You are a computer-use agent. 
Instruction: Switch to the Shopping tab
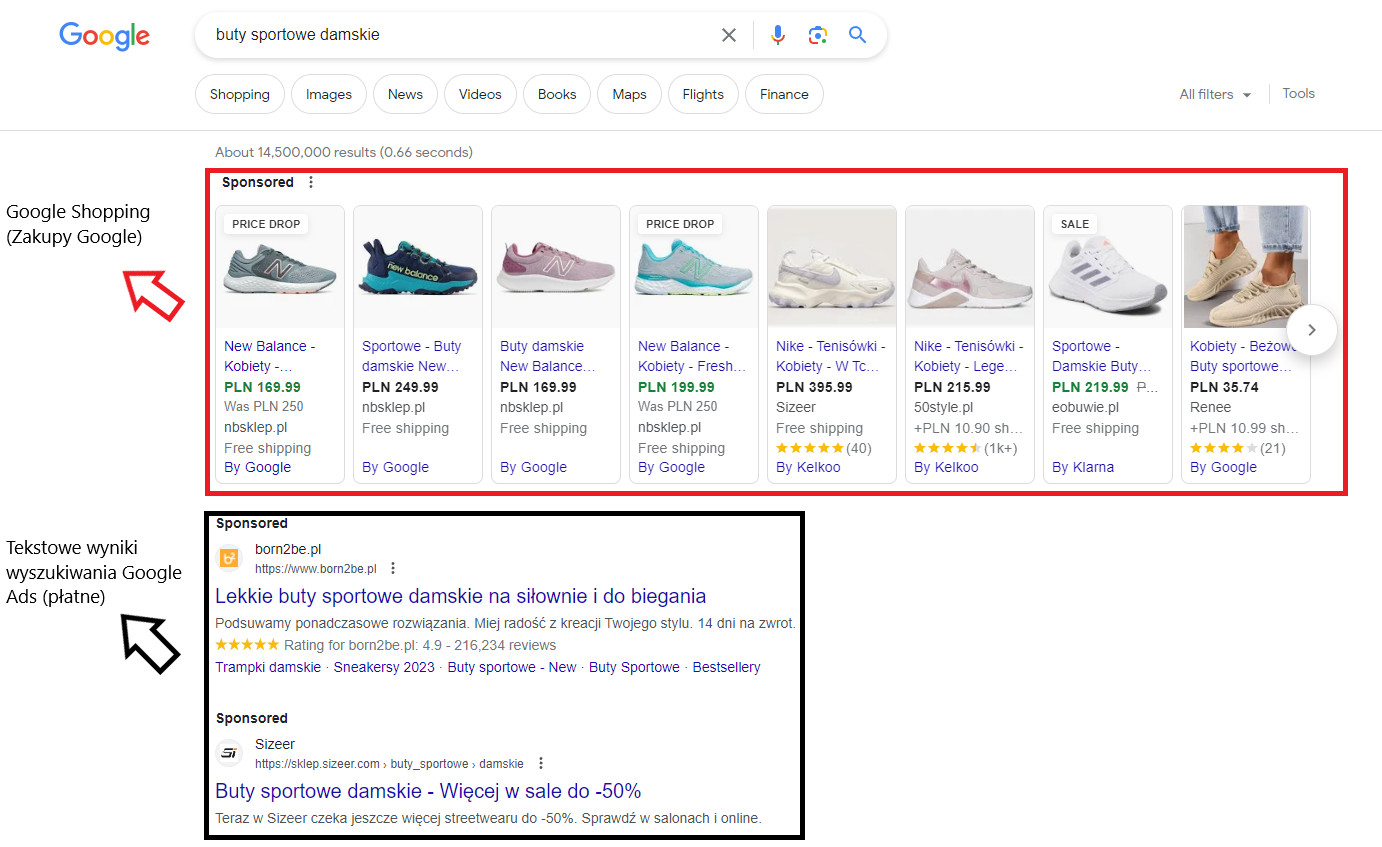(x=240, y=94)
